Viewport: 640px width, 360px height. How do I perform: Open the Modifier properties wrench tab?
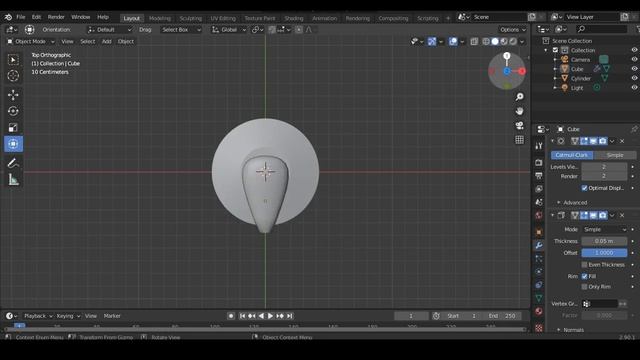coord(539,245)
